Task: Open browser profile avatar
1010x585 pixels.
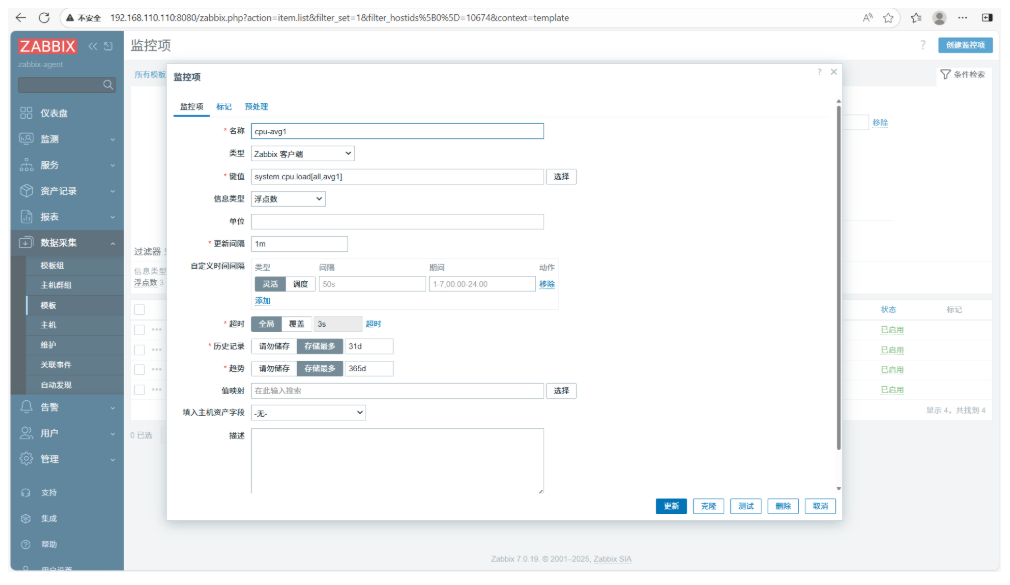Action: tap(939, 17)
